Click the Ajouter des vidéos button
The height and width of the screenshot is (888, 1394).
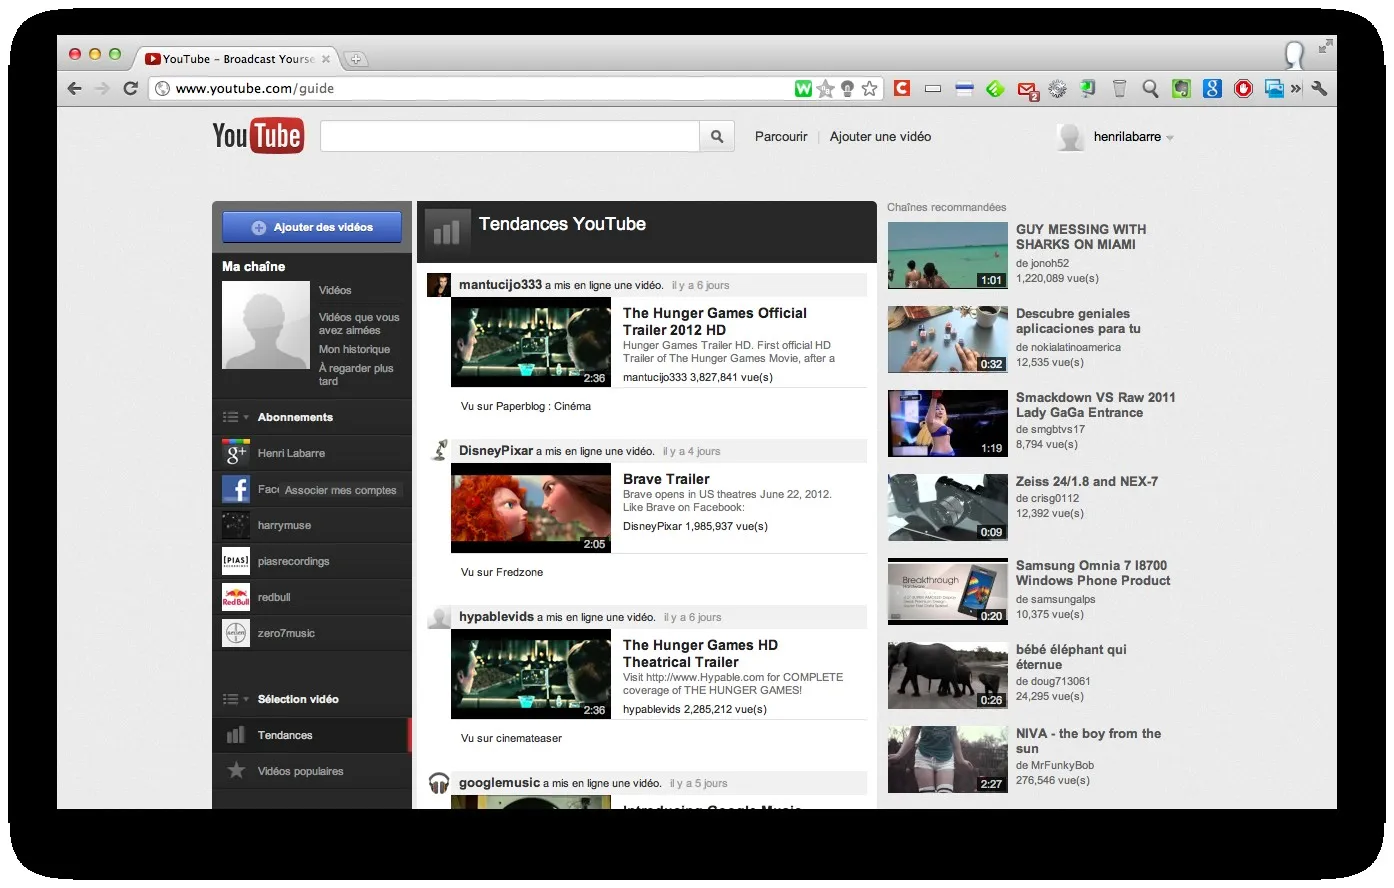(312, 227)
